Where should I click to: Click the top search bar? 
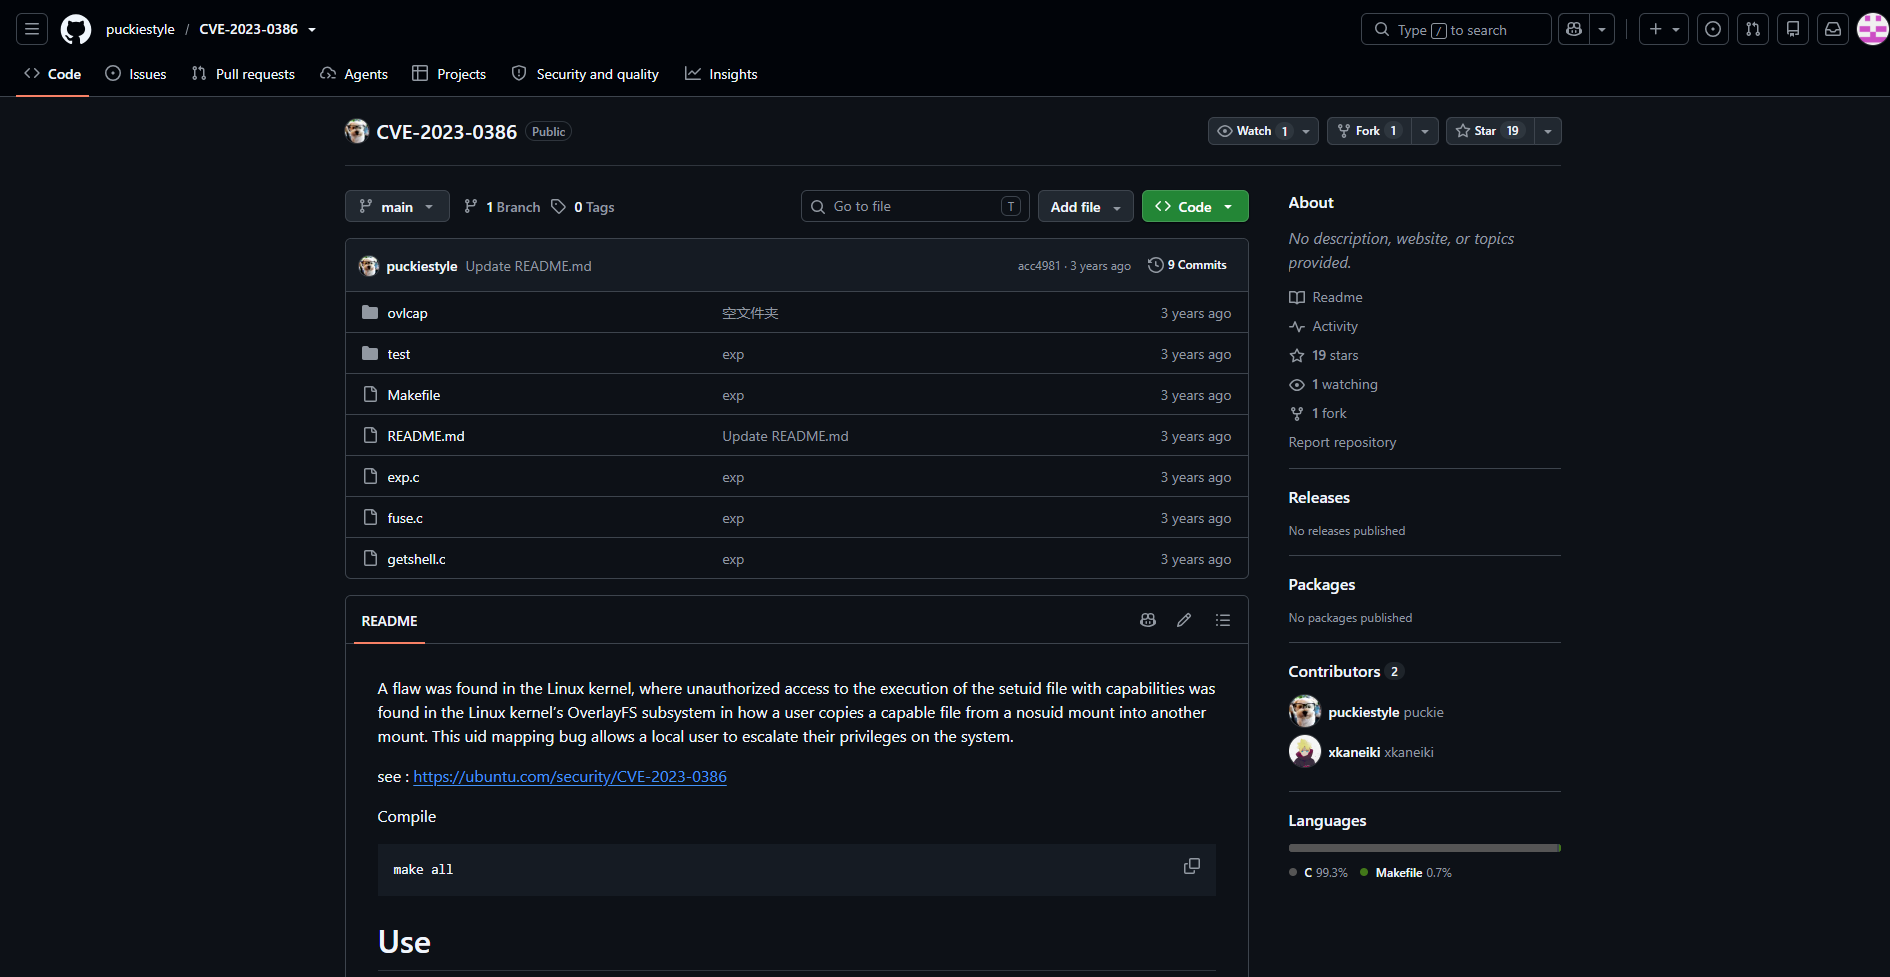coord(1456,29)
